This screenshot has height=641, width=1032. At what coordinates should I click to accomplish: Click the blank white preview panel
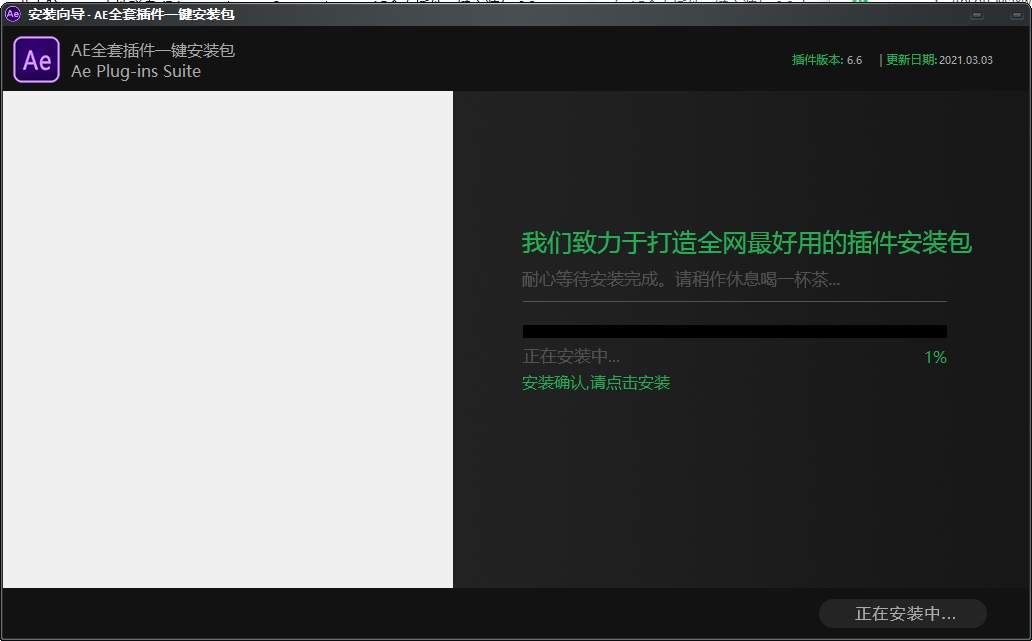pos(227,338)
